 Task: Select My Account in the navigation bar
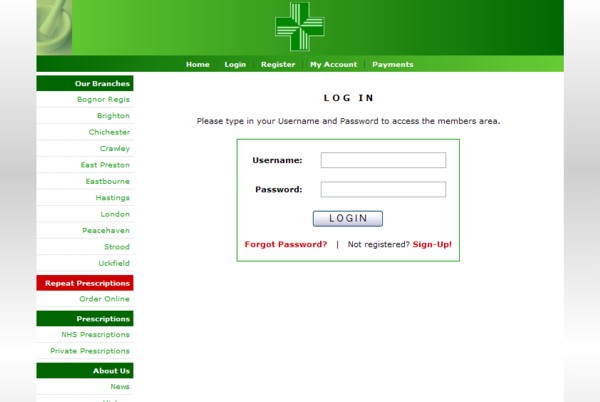333,64
